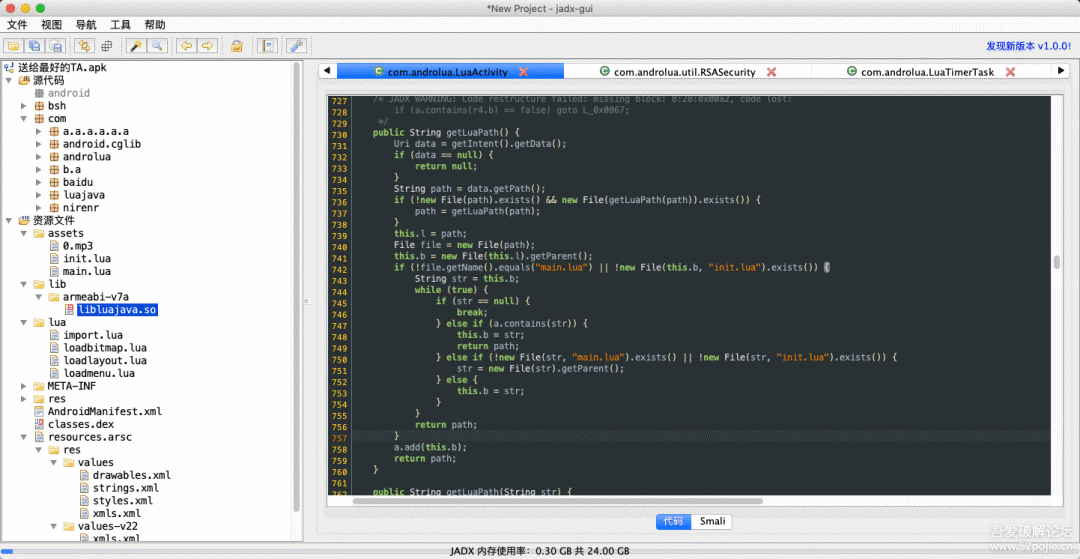Open the 工具 menu
This screenshot has height=559, width=1080.
120,25
